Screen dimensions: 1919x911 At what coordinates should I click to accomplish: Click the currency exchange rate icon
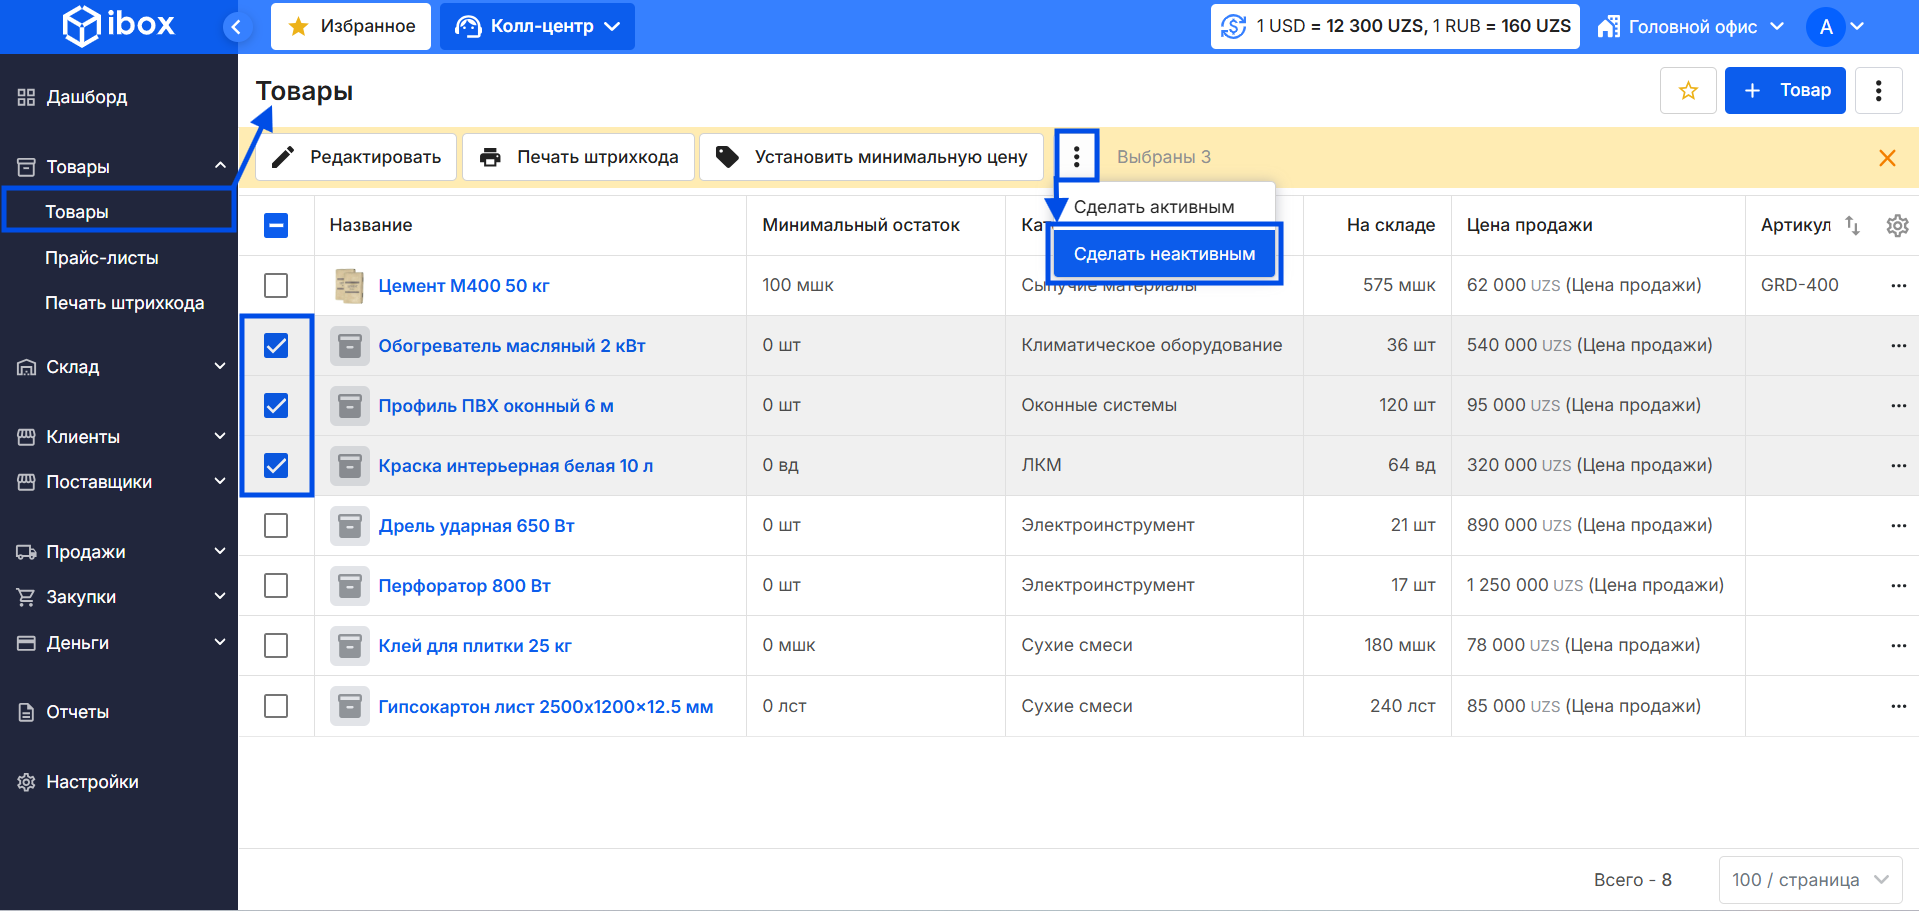pyautogui.click(x=1234, y=27)
